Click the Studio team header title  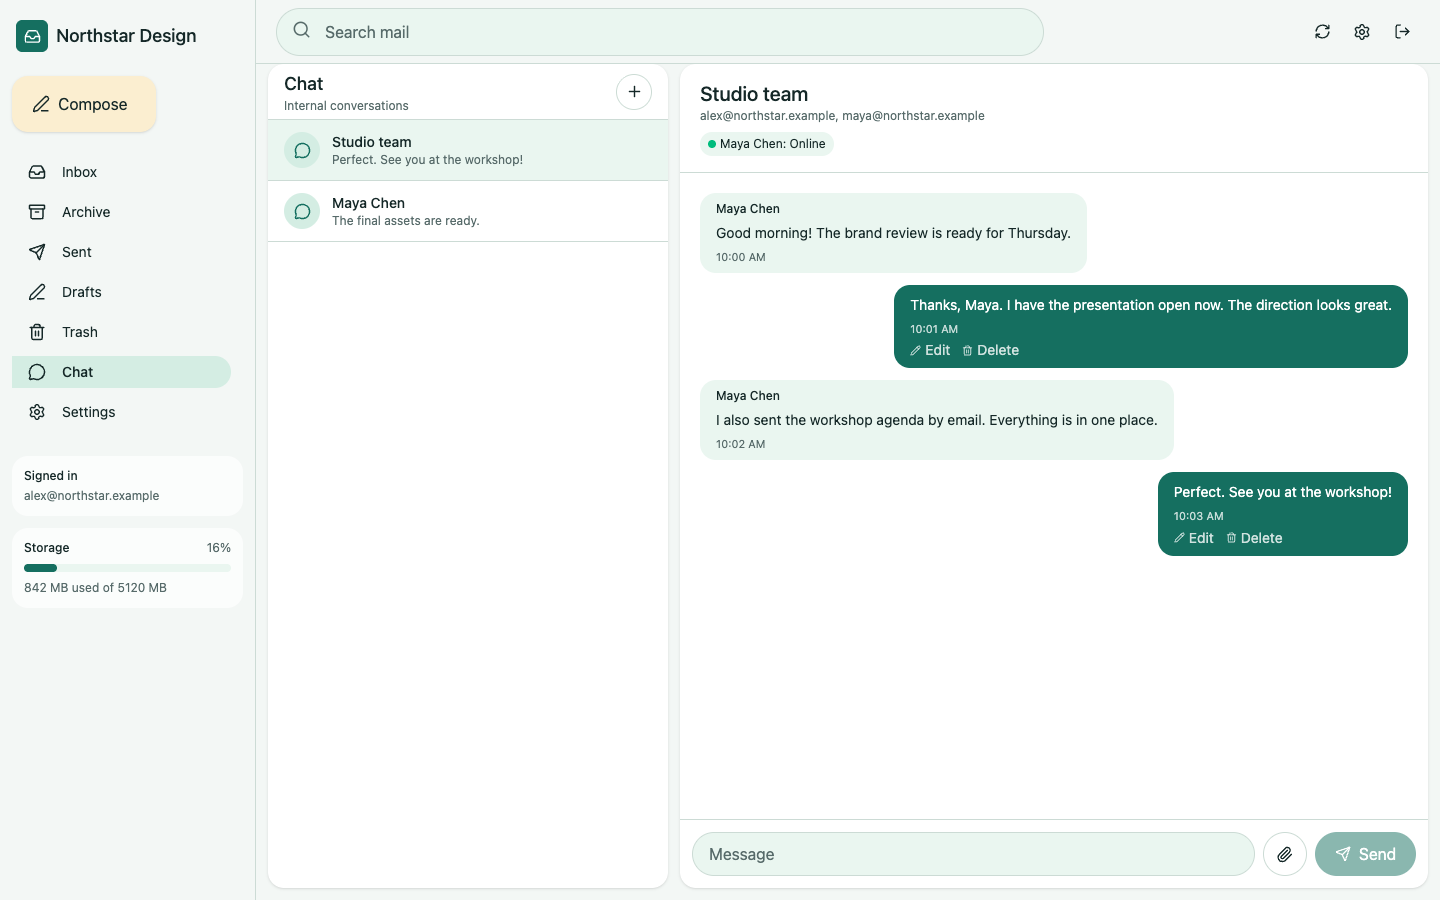coord(754,94)
